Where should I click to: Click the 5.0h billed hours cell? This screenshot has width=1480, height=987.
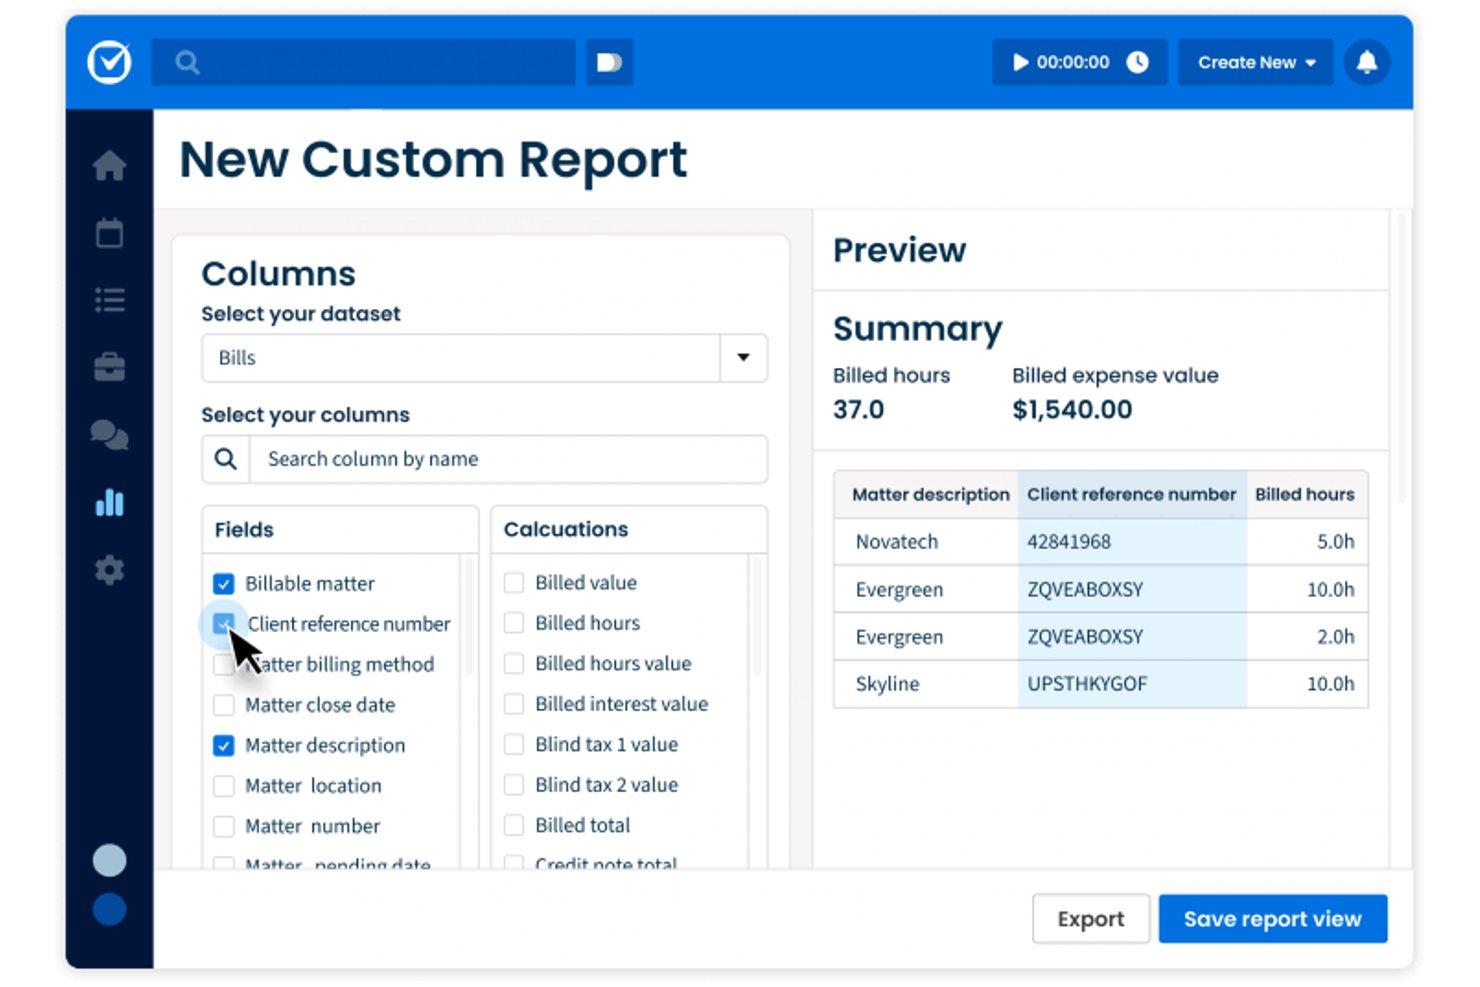[1335, 542]
